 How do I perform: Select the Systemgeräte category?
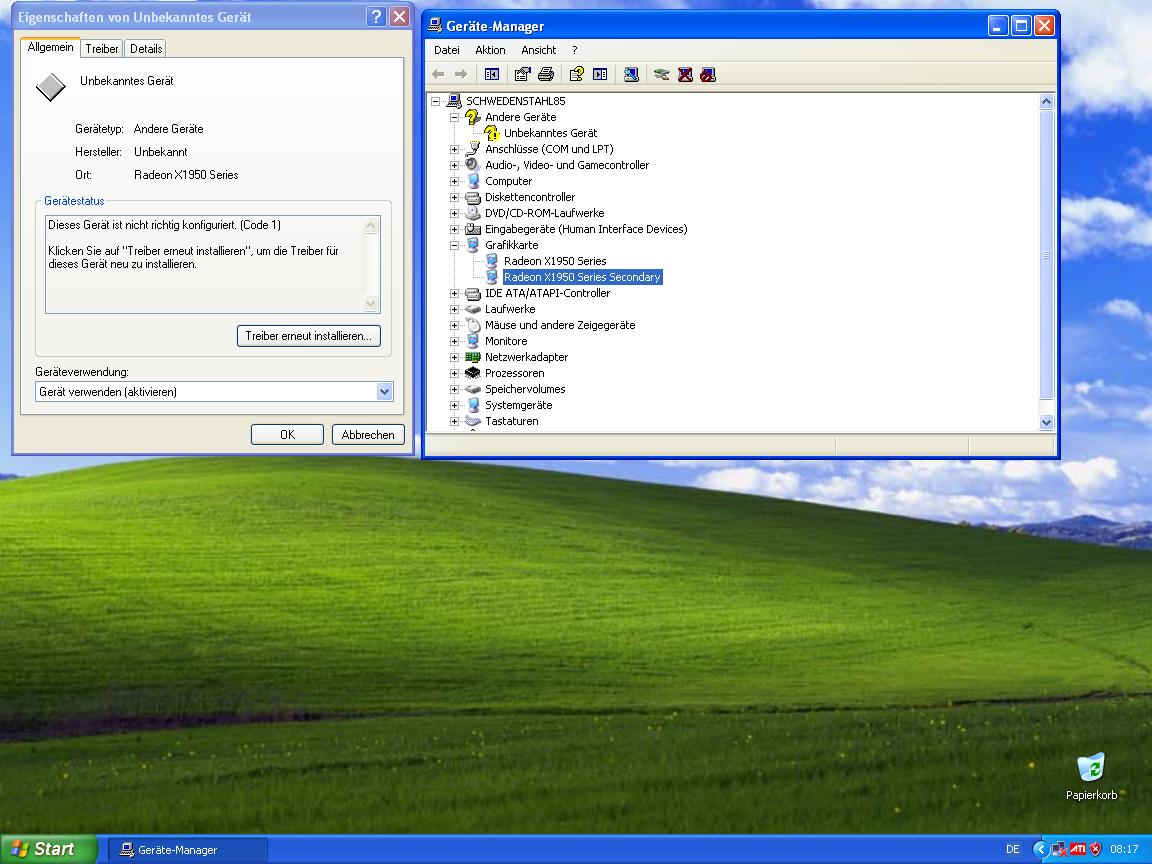(518, 405)
